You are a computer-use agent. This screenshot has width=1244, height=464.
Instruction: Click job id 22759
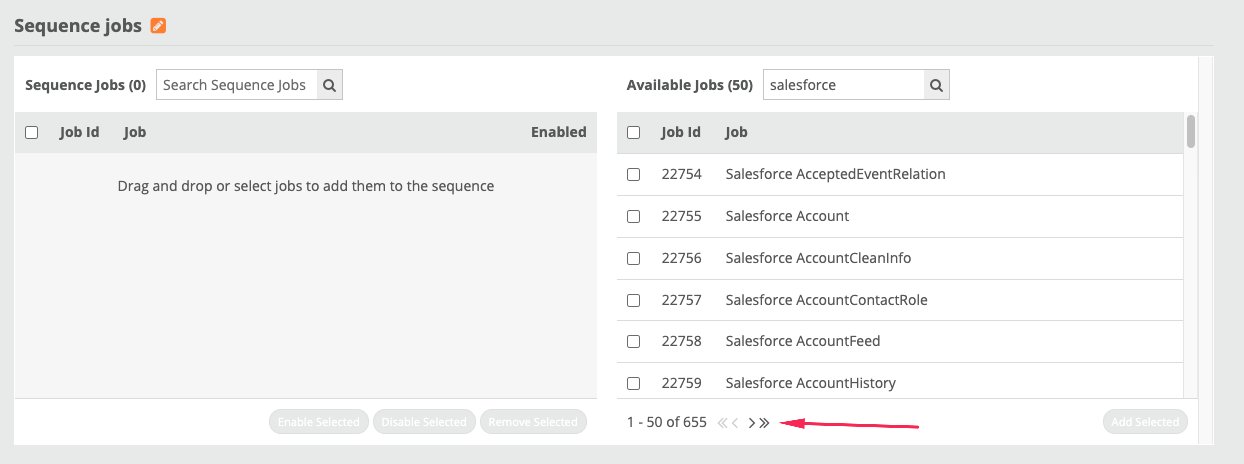[682, 383]
